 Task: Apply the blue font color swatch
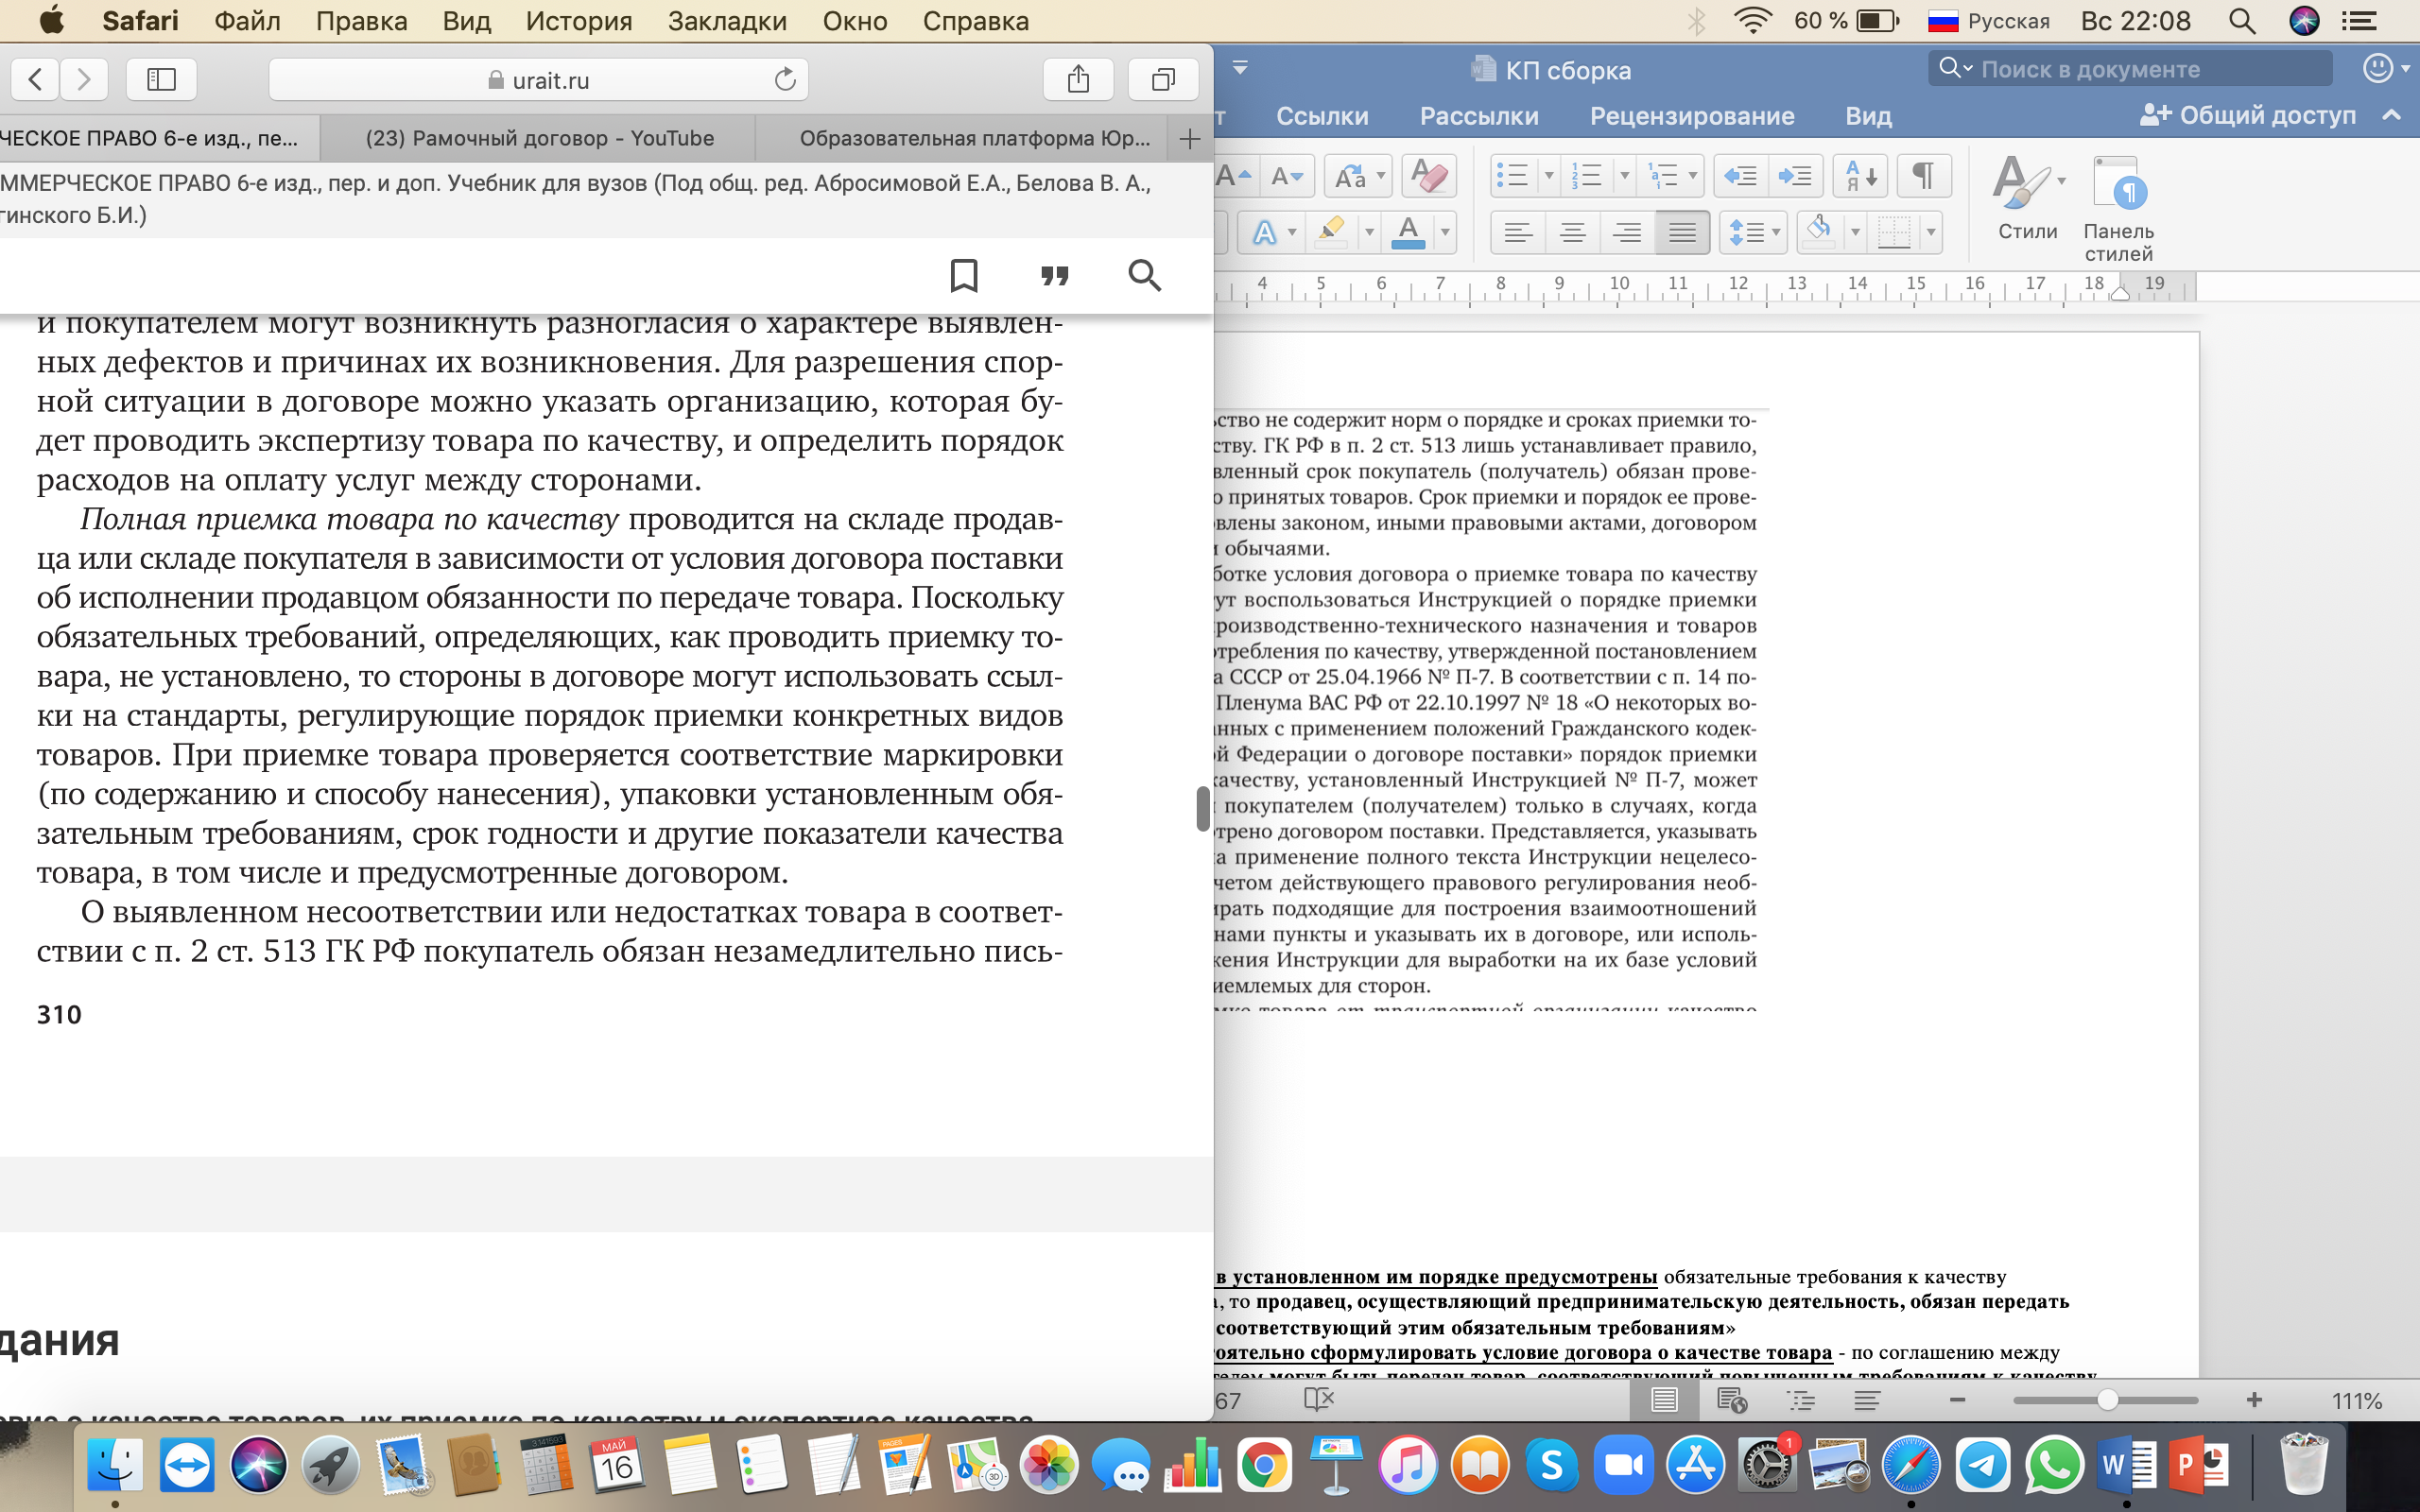point(1408,232)
